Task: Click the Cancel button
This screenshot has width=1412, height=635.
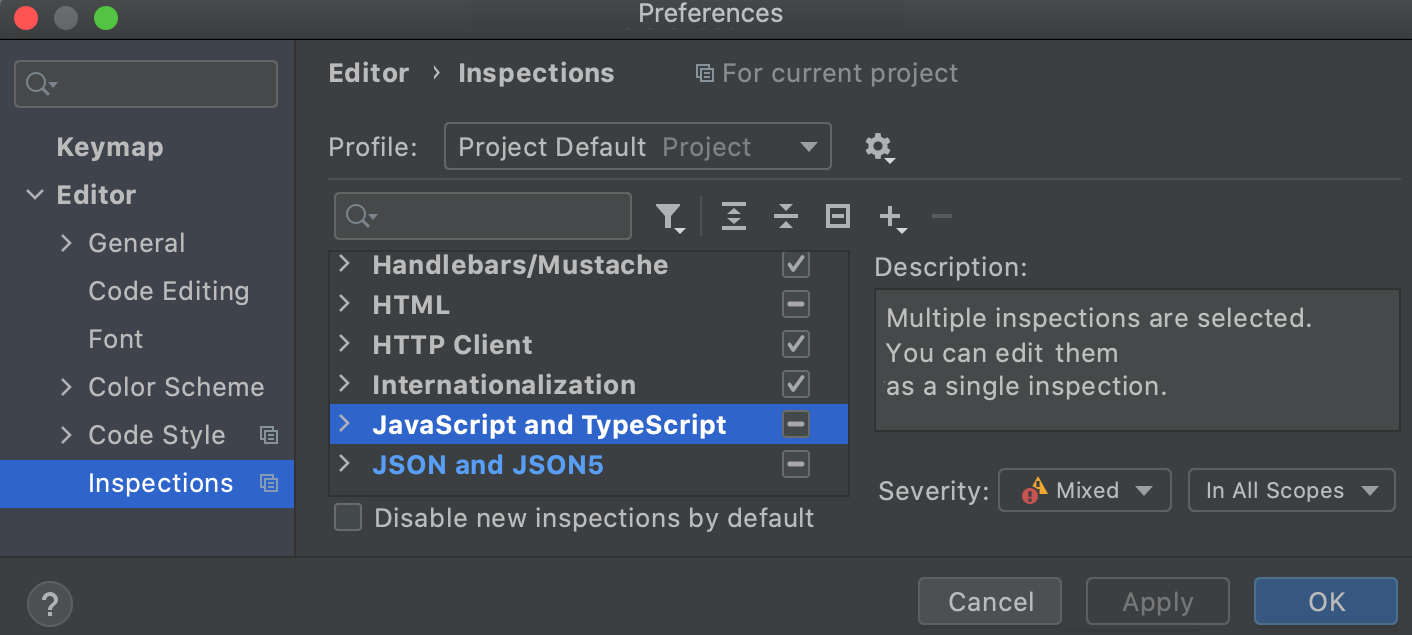Action: pyautogui.click(x=989, y=601)
